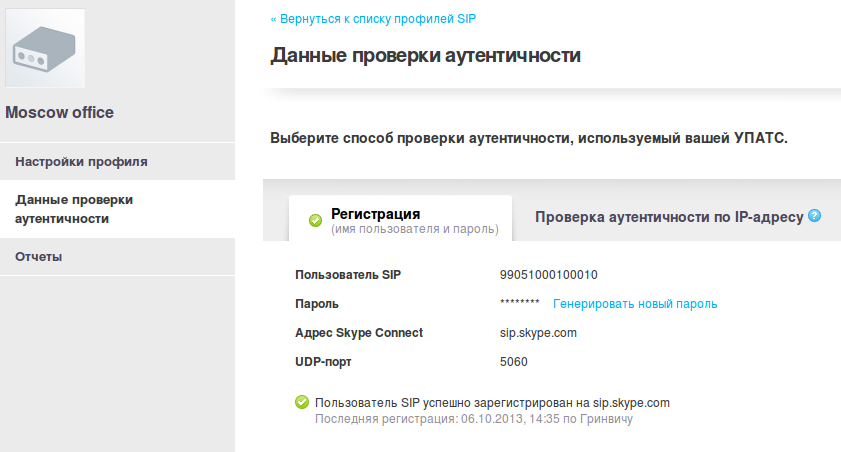
Task: Click the sip.skype.com address value
Action: click(x=538, y=333)
